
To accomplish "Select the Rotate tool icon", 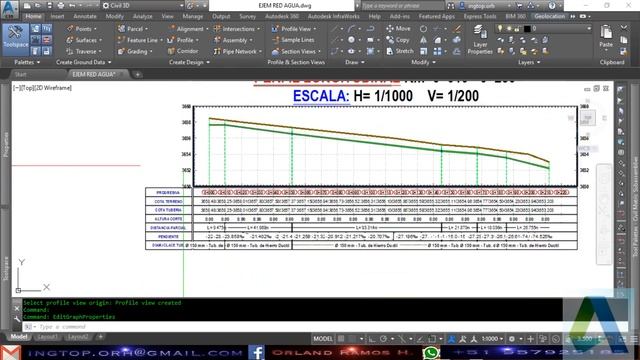I will tap(424, 29).
